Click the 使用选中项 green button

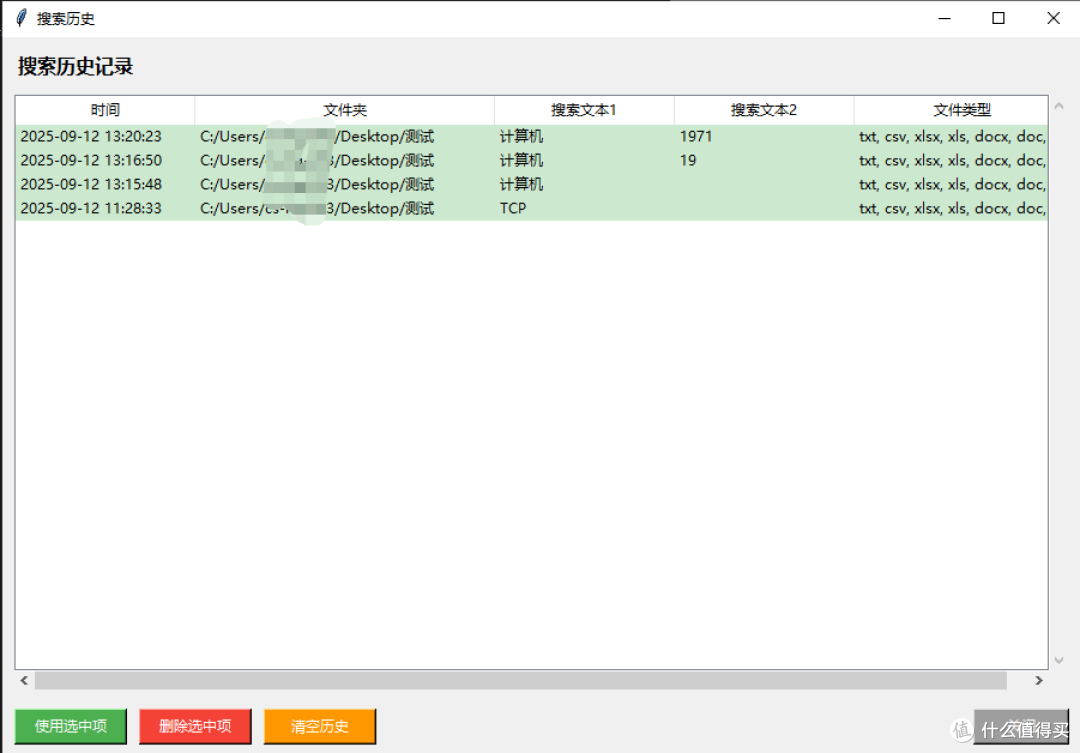pos(71,726)
